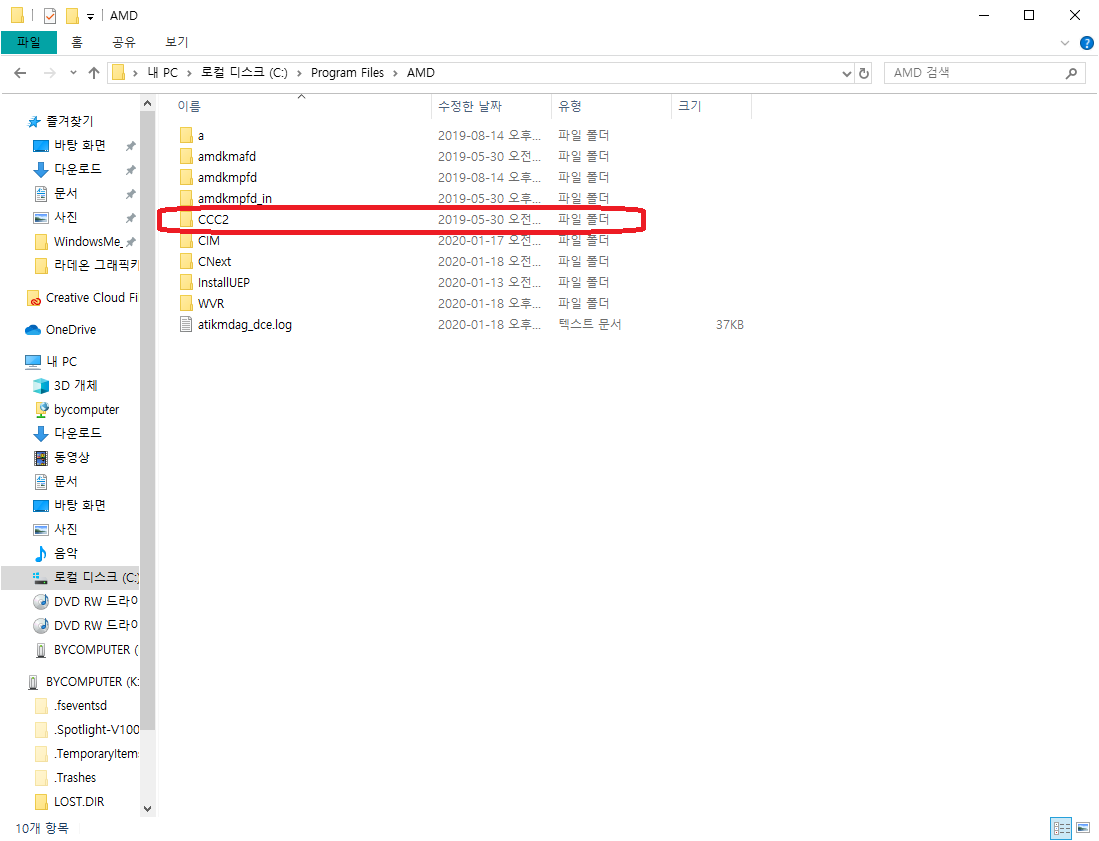Image resolution: width=1099 pixels, height=841 pixels.
Task: Open pinned 사진 under 즐겨찾기
Action: click(x=65, y=217)
